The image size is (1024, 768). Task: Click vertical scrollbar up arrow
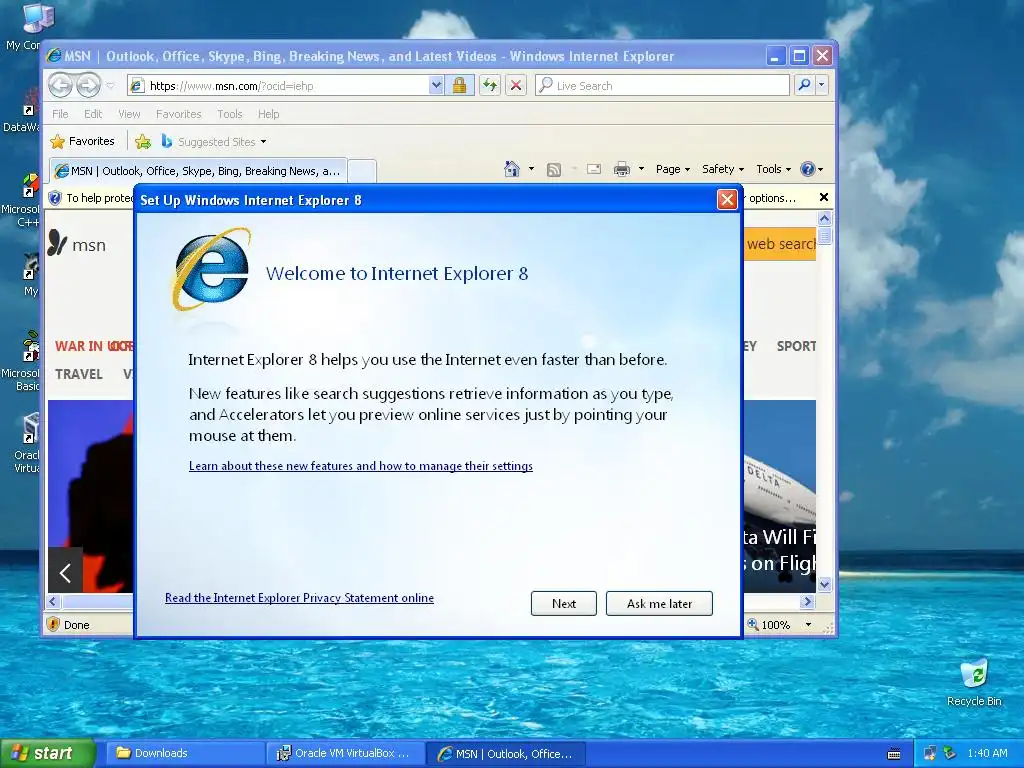(824, 218)
